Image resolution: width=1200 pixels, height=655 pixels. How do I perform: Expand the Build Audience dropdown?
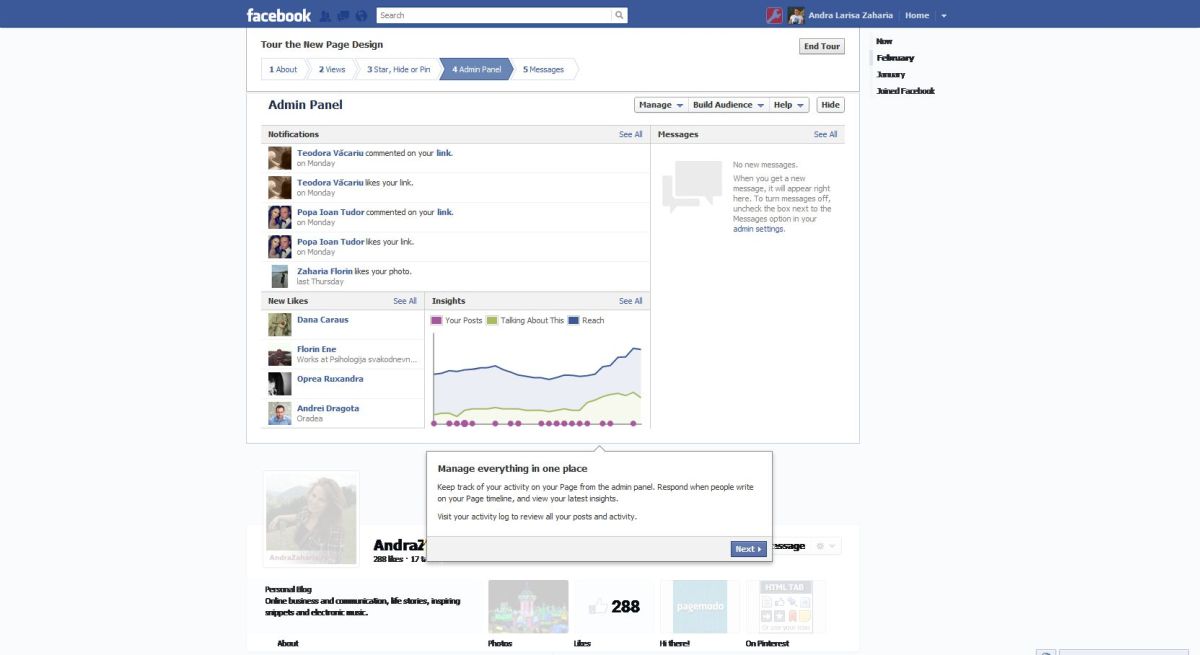[x=729, y=105]
